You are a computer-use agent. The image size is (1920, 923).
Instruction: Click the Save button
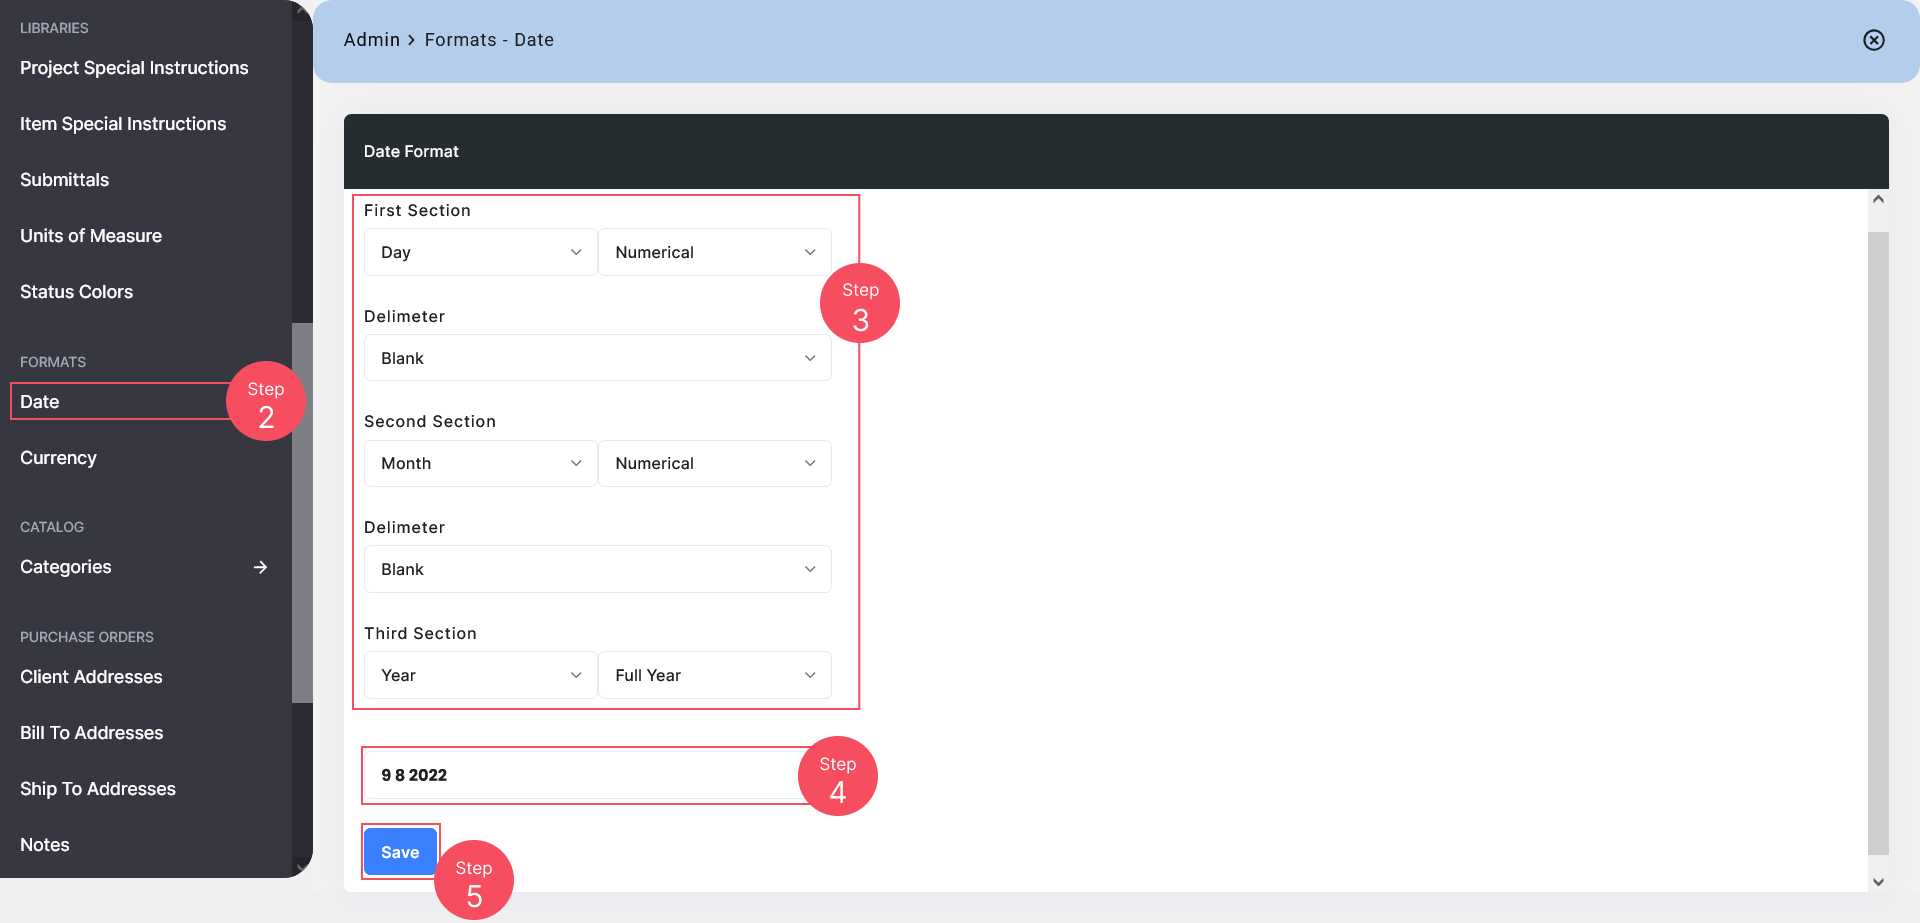coord(400,852)
